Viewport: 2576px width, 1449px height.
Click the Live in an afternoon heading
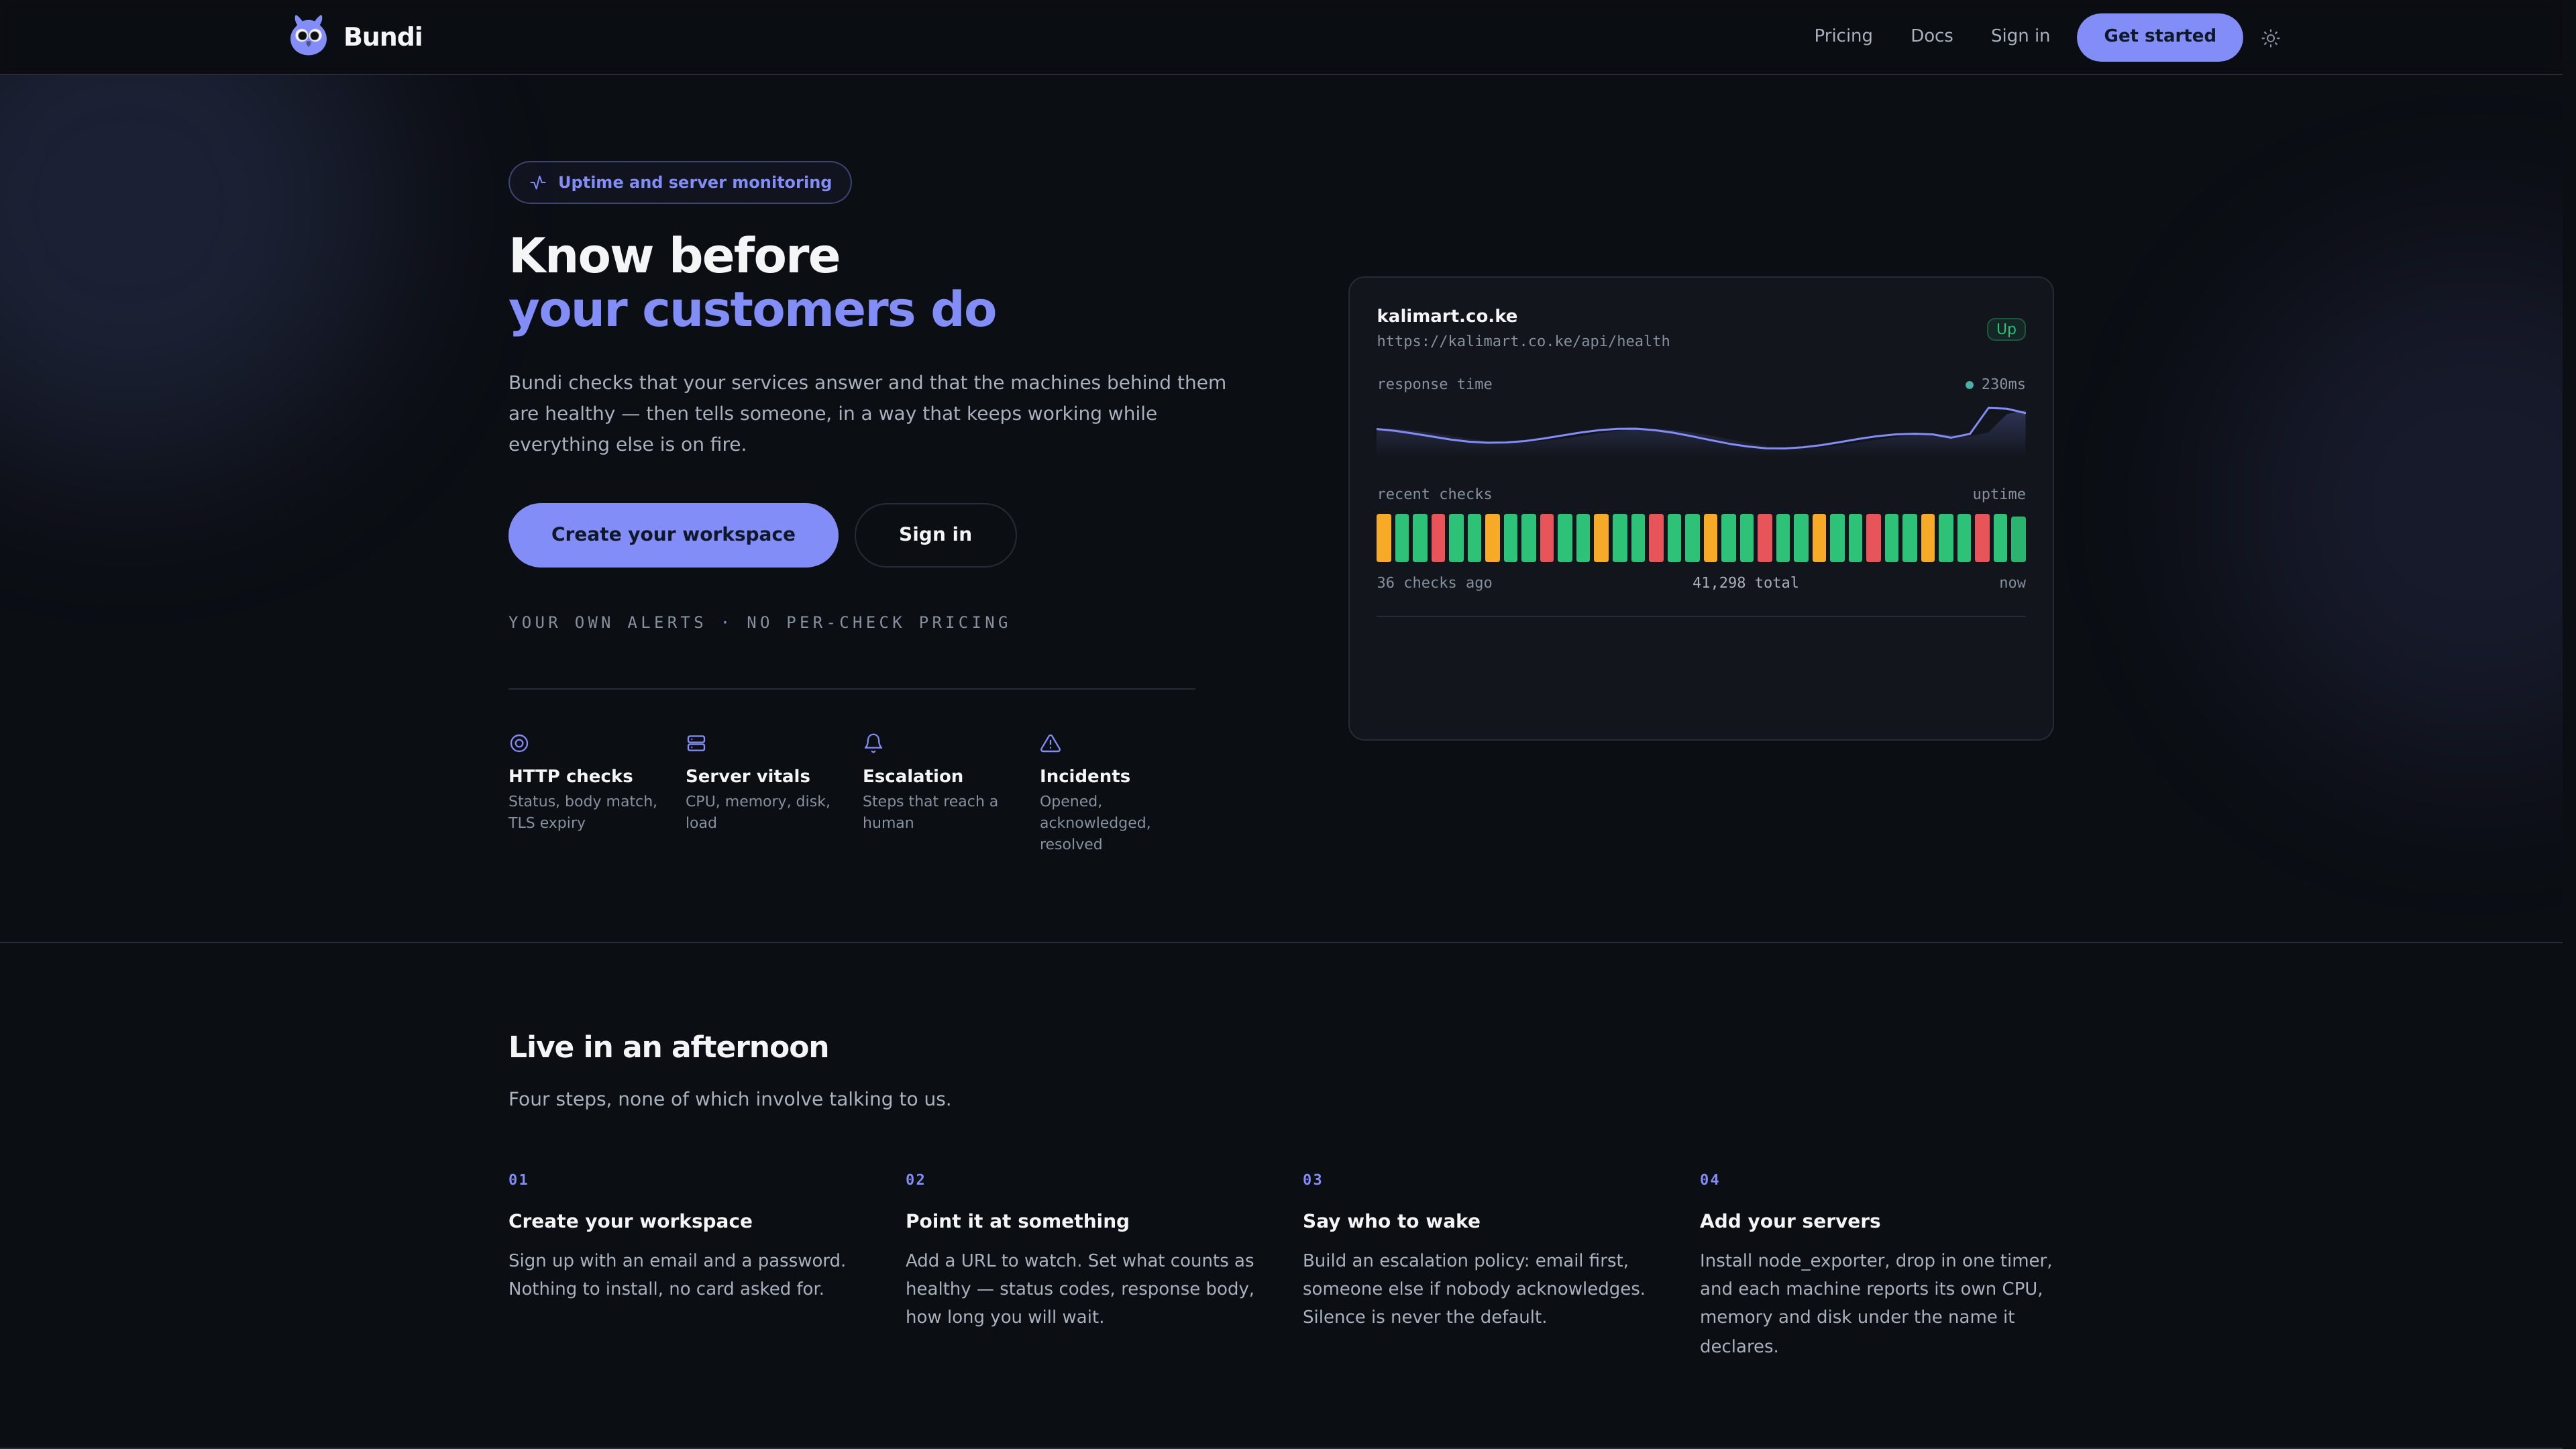(668, 1047)
